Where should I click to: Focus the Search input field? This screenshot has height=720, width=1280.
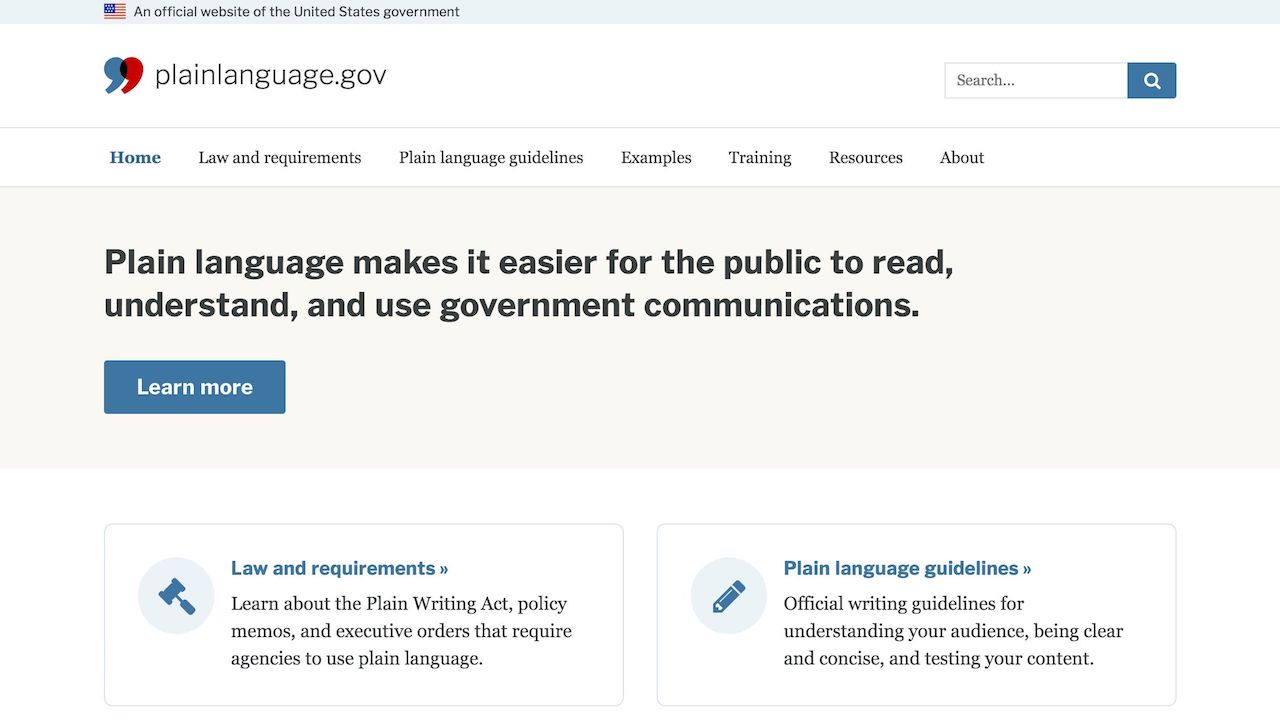click(x=1036, y=81)
